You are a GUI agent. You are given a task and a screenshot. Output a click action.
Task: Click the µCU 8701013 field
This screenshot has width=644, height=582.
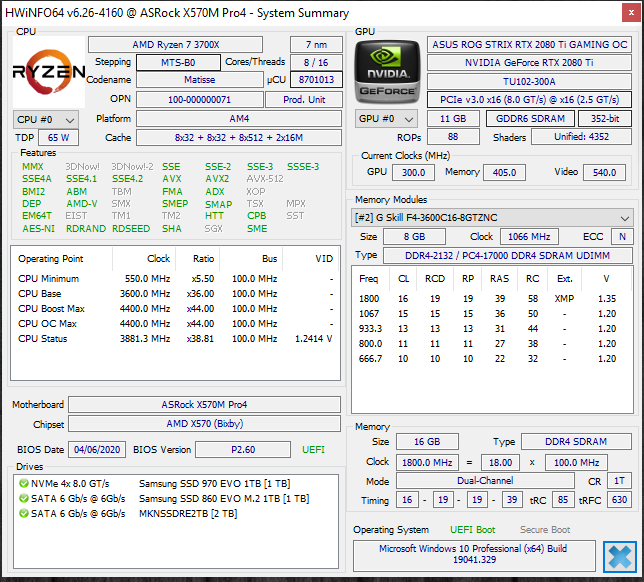316,80
